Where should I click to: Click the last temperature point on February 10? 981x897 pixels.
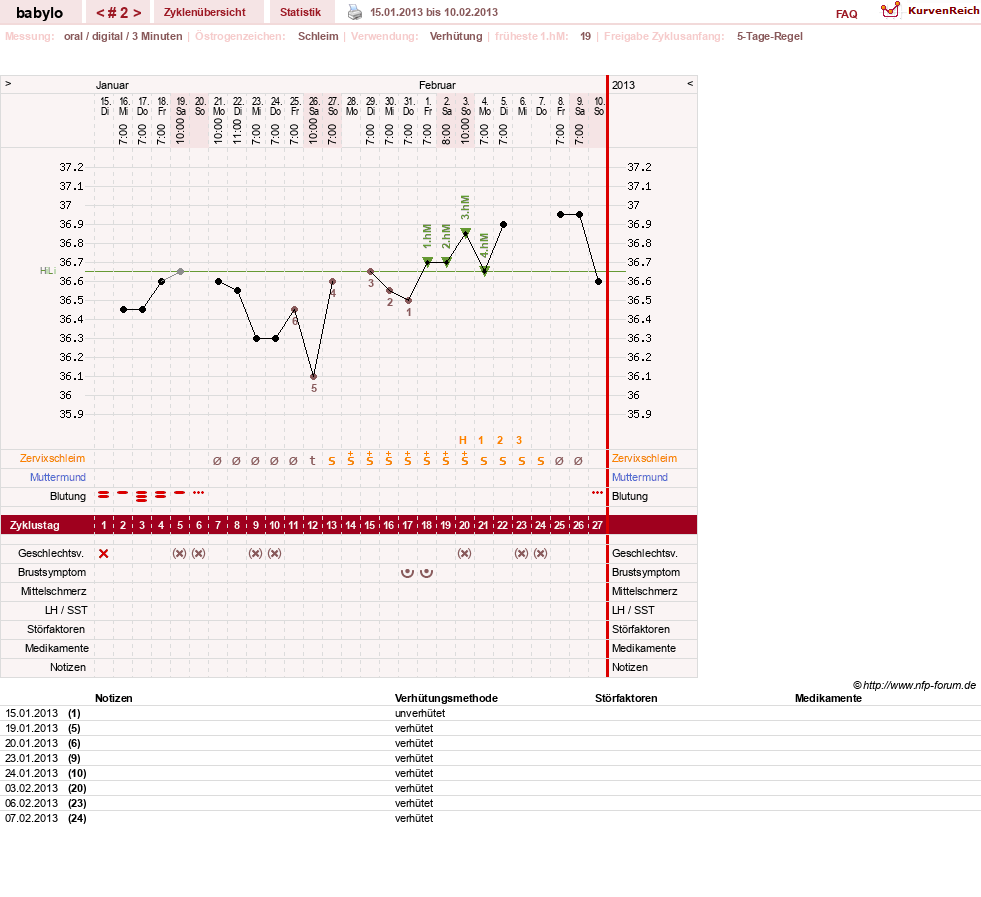click(x=599, y=281)
